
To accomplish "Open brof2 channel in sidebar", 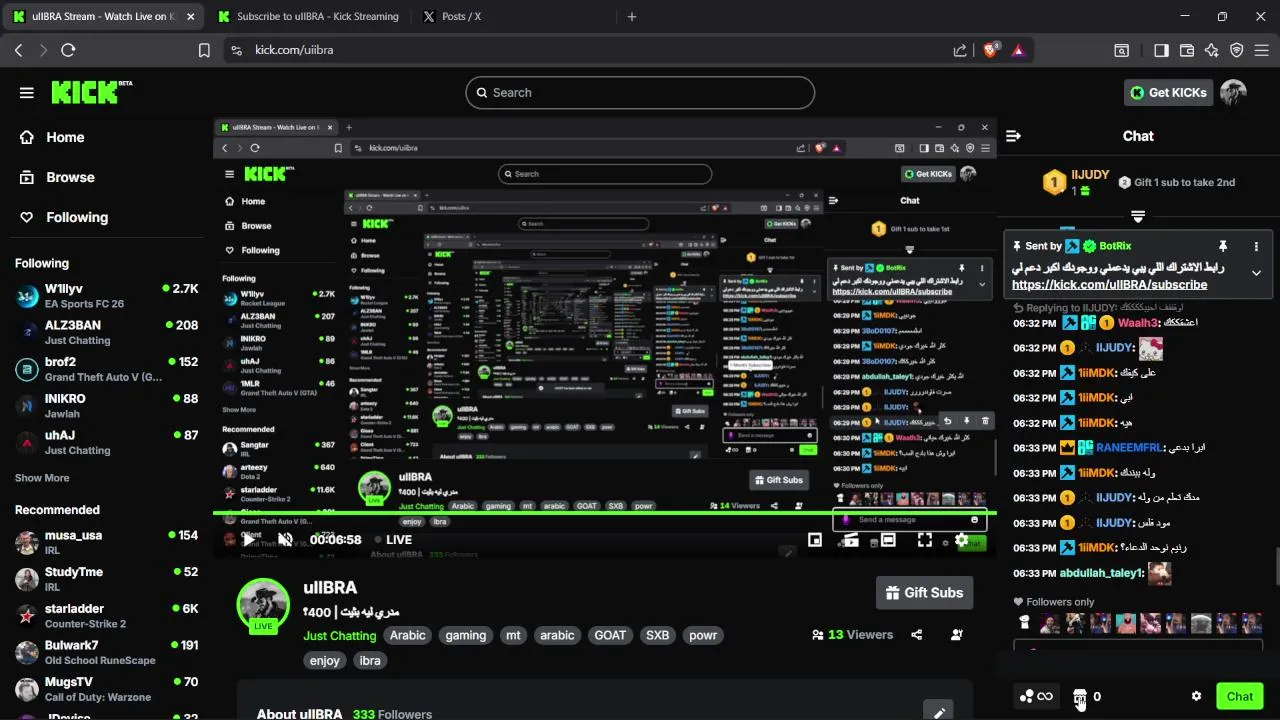I will pos(107,369).
